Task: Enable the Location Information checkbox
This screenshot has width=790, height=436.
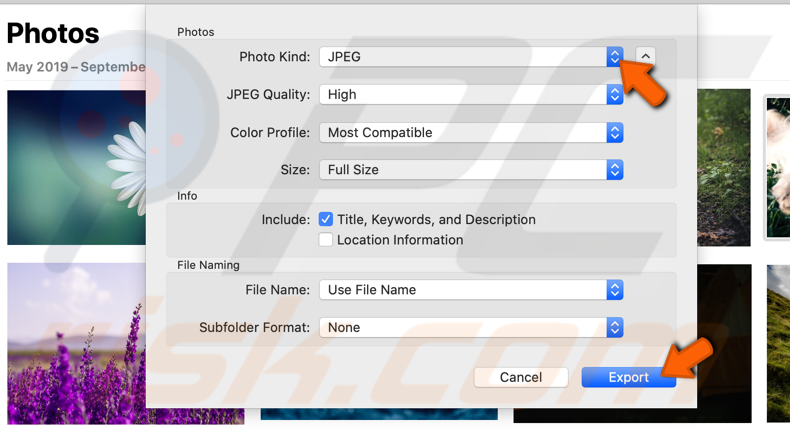Action: [325, 240]
